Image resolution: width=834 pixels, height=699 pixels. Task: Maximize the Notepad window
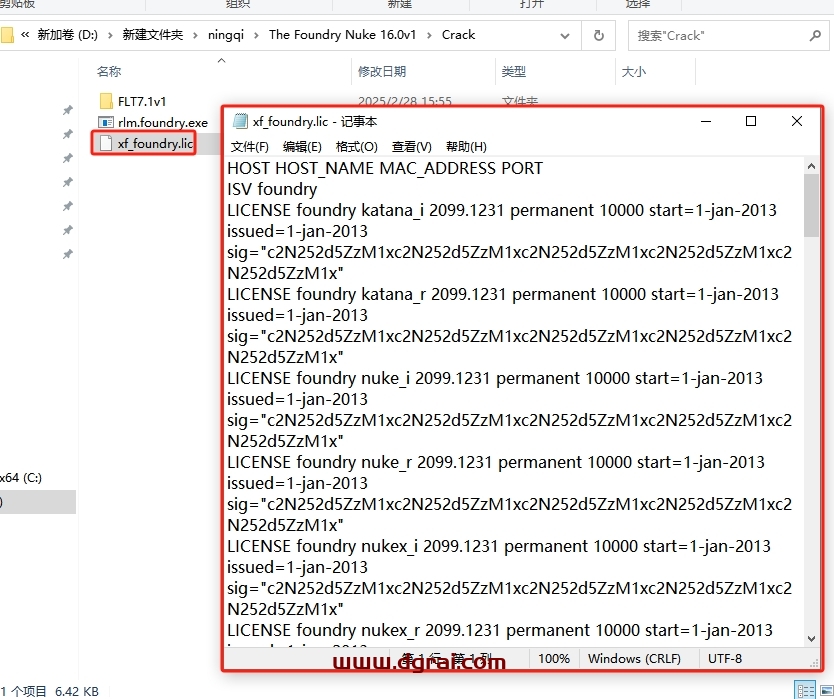[x=751, y=121]
